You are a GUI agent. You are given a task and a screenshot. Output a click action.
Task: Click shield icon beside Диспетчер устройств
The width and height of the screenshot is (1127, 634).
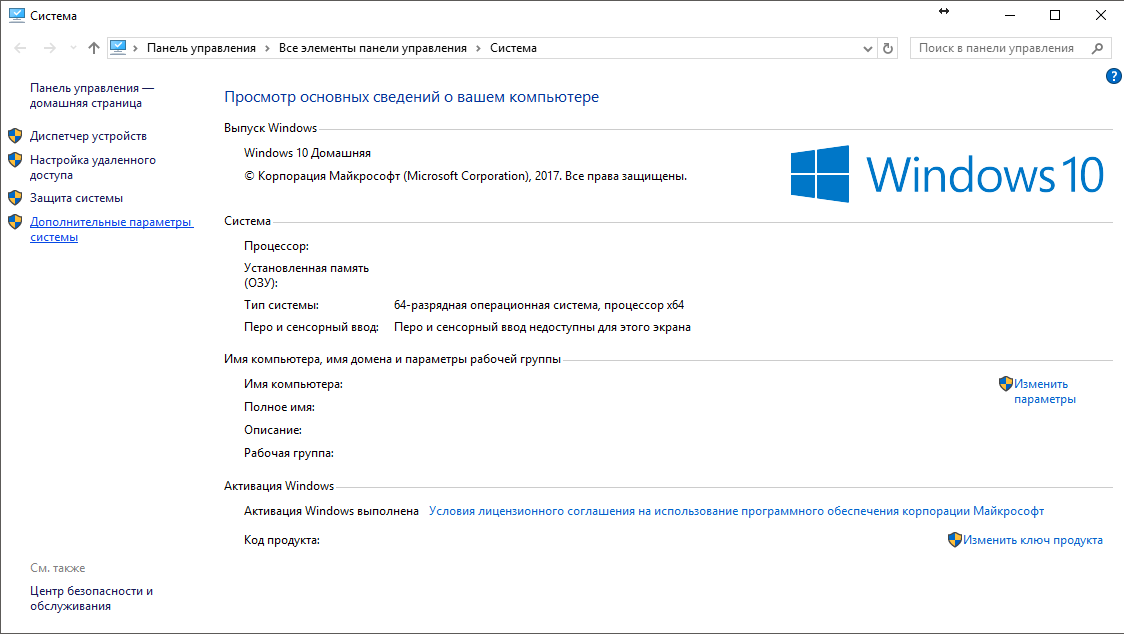click(15, 136)
